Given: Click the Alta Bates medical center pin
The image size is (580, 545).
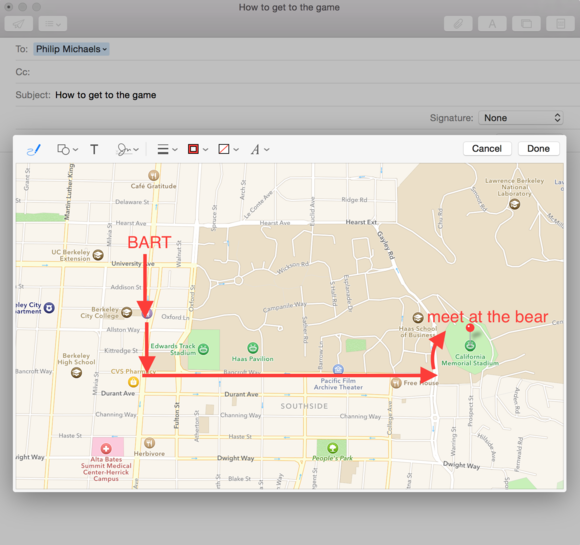Looking at the screenshot, I should coord(106,448).
